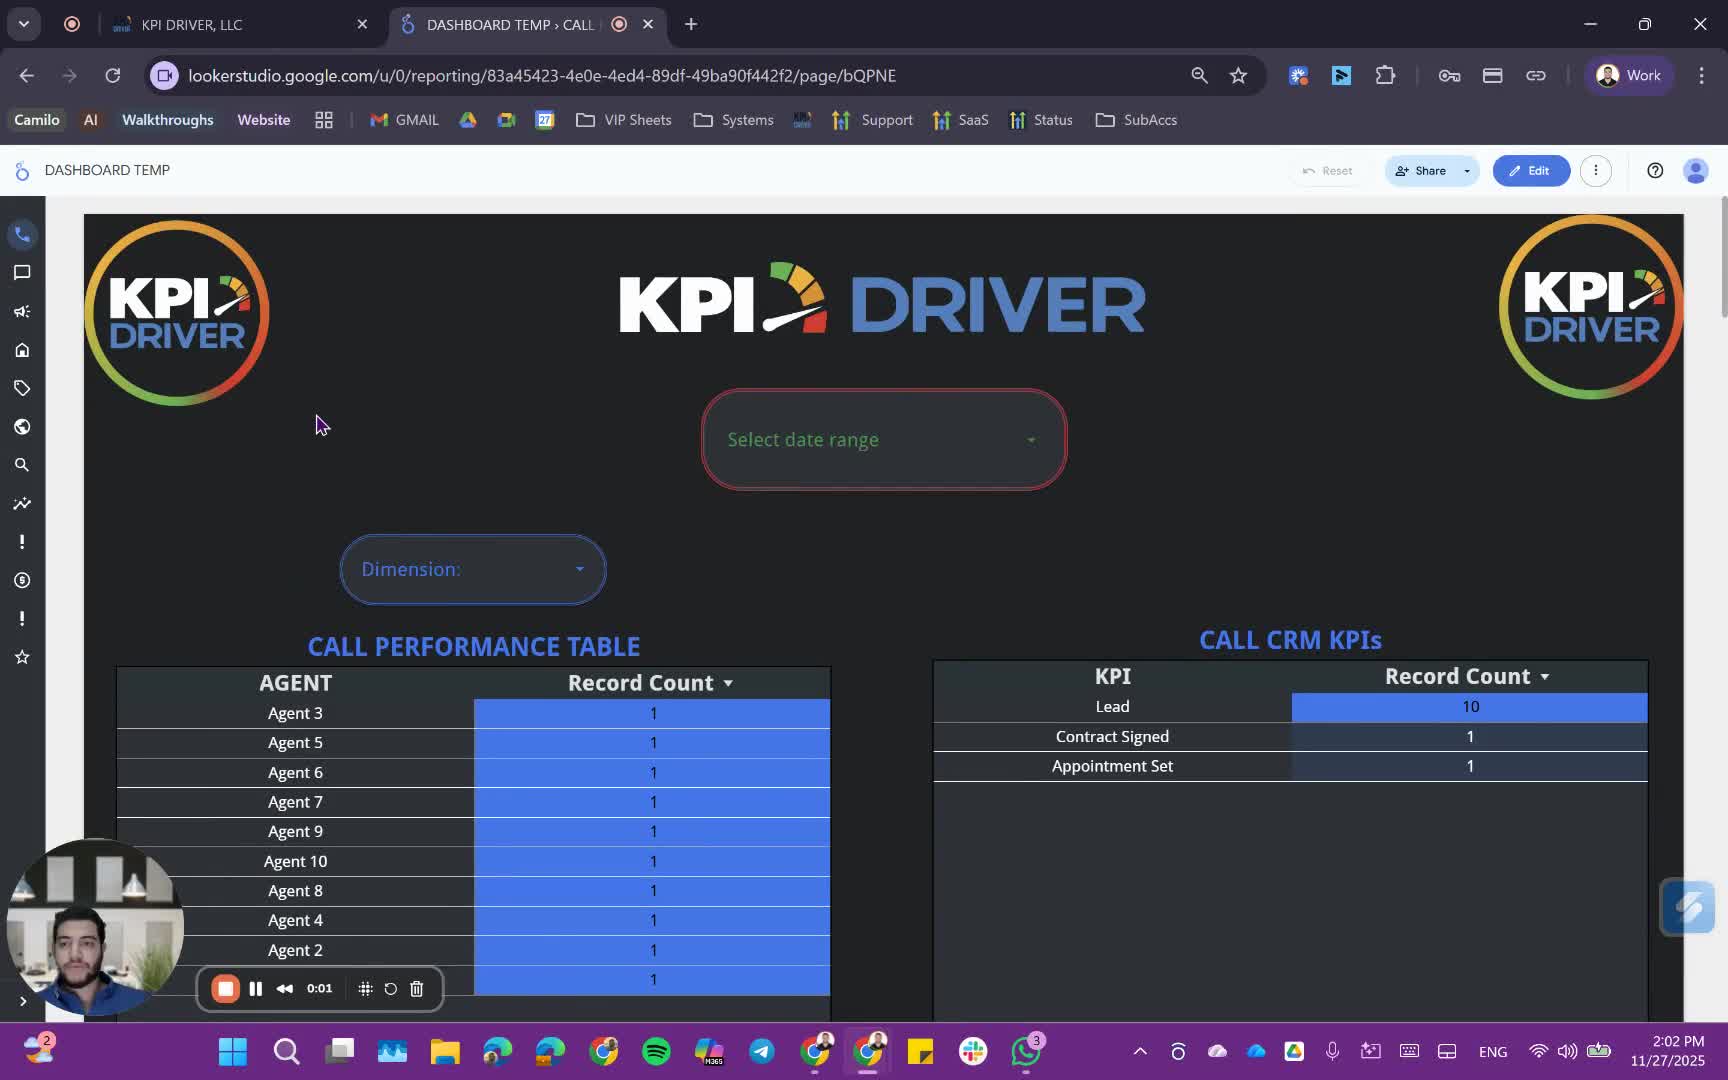Open the magnifier page icon in sidebar
This screenshot has height=1080, width=1728.
click(x=22, y=465)
